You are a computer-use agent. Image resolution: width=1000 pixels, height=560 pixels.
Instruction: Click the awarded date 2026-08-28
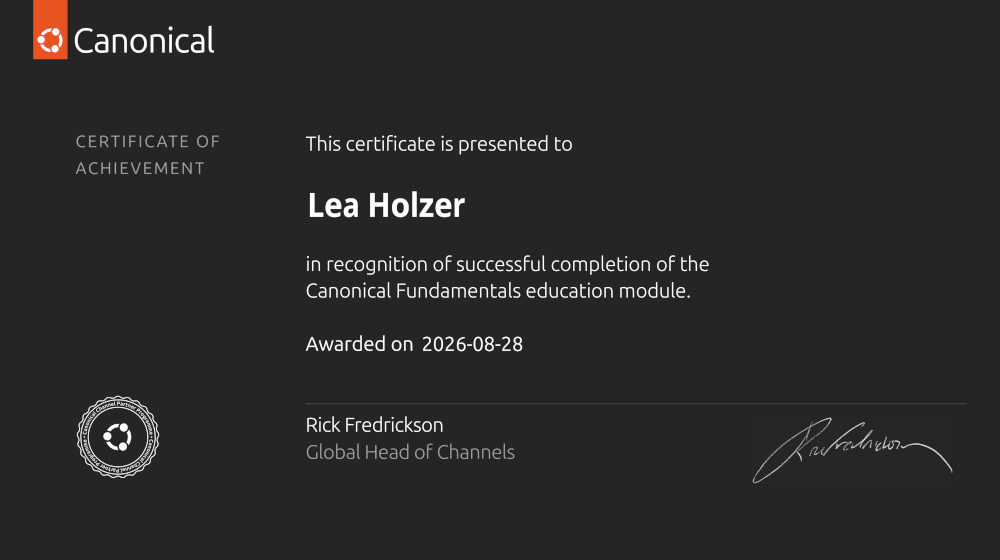tap(472, 344)
